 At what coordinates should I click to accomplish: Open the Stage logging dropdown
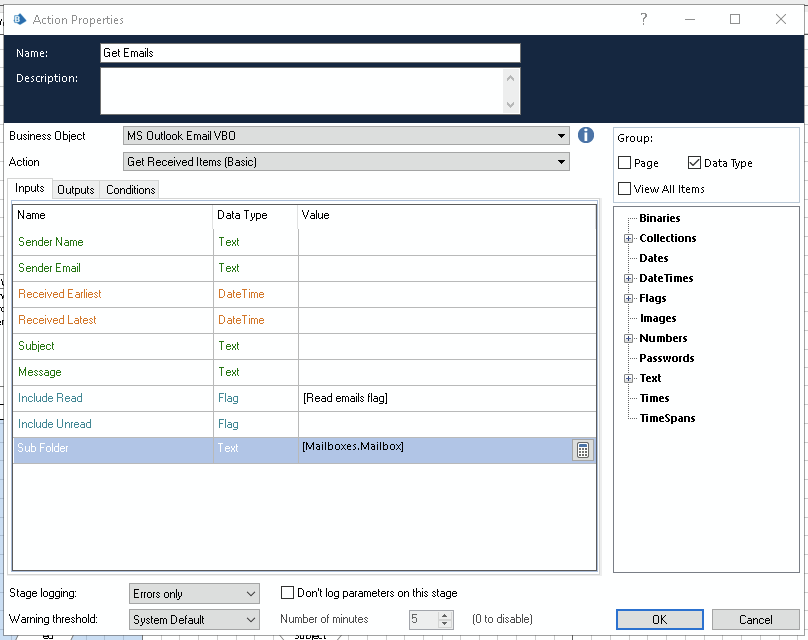click(250, 594)
